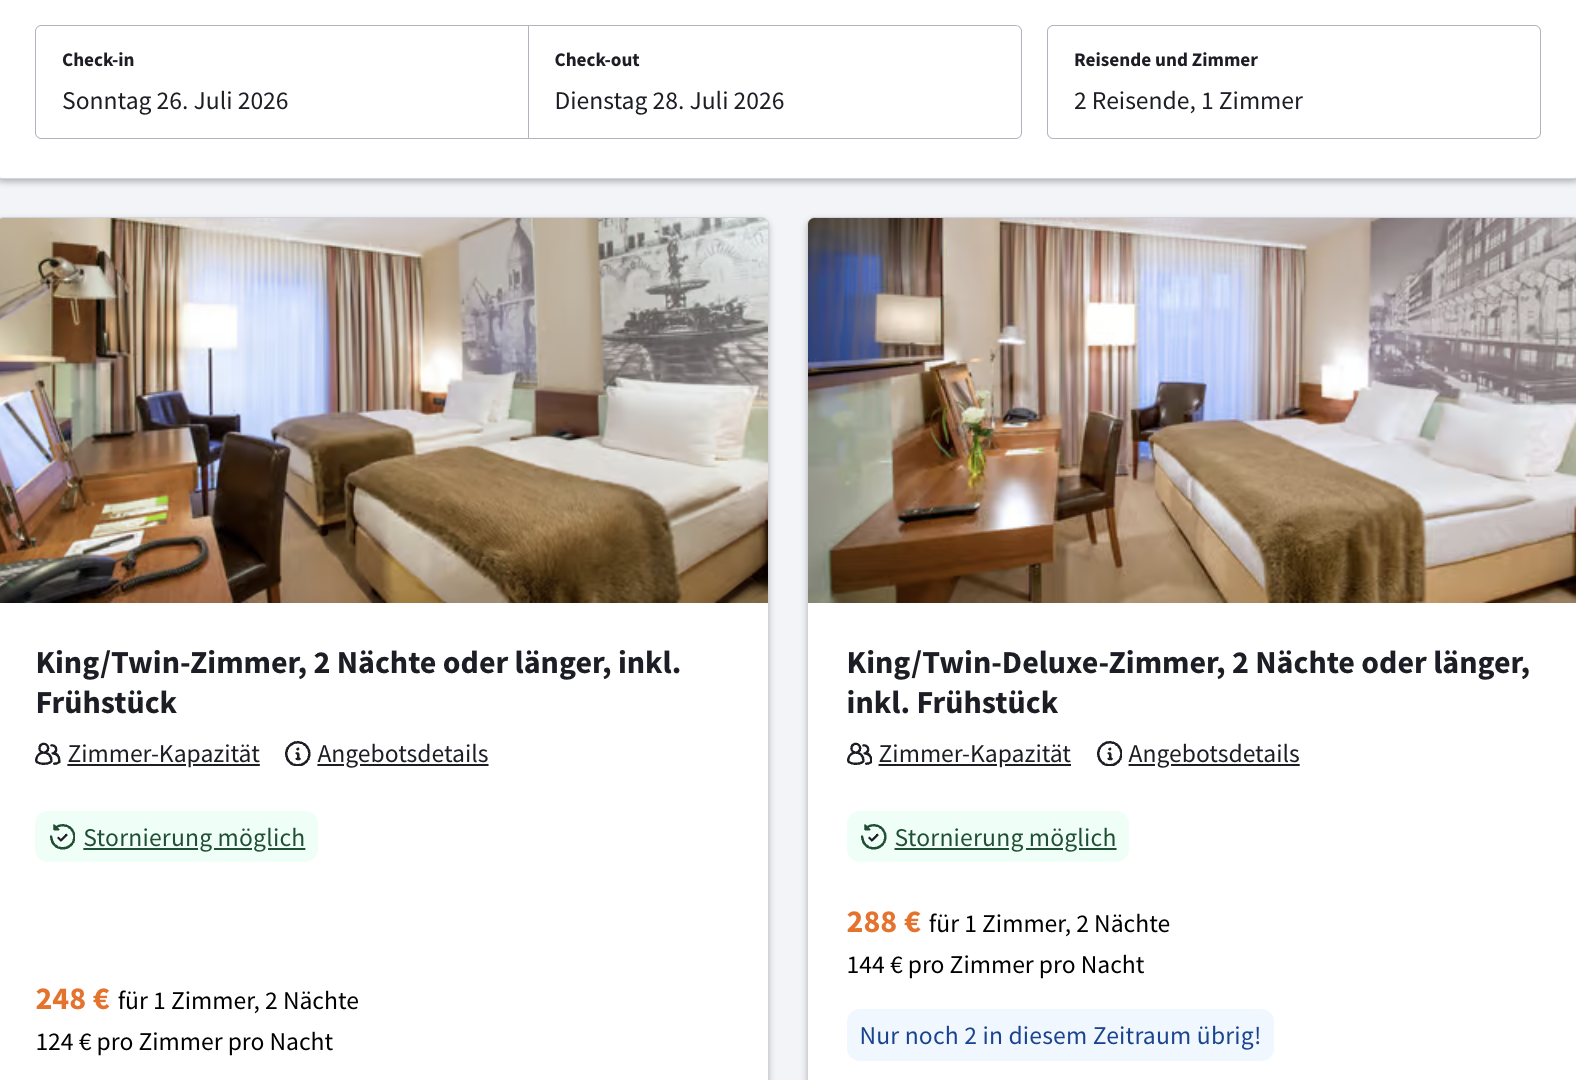View Zimmer-Kapazität for King/Twin-Deluxe-Zimmer
This screenshot has width=1576, height=1080.
975,754
